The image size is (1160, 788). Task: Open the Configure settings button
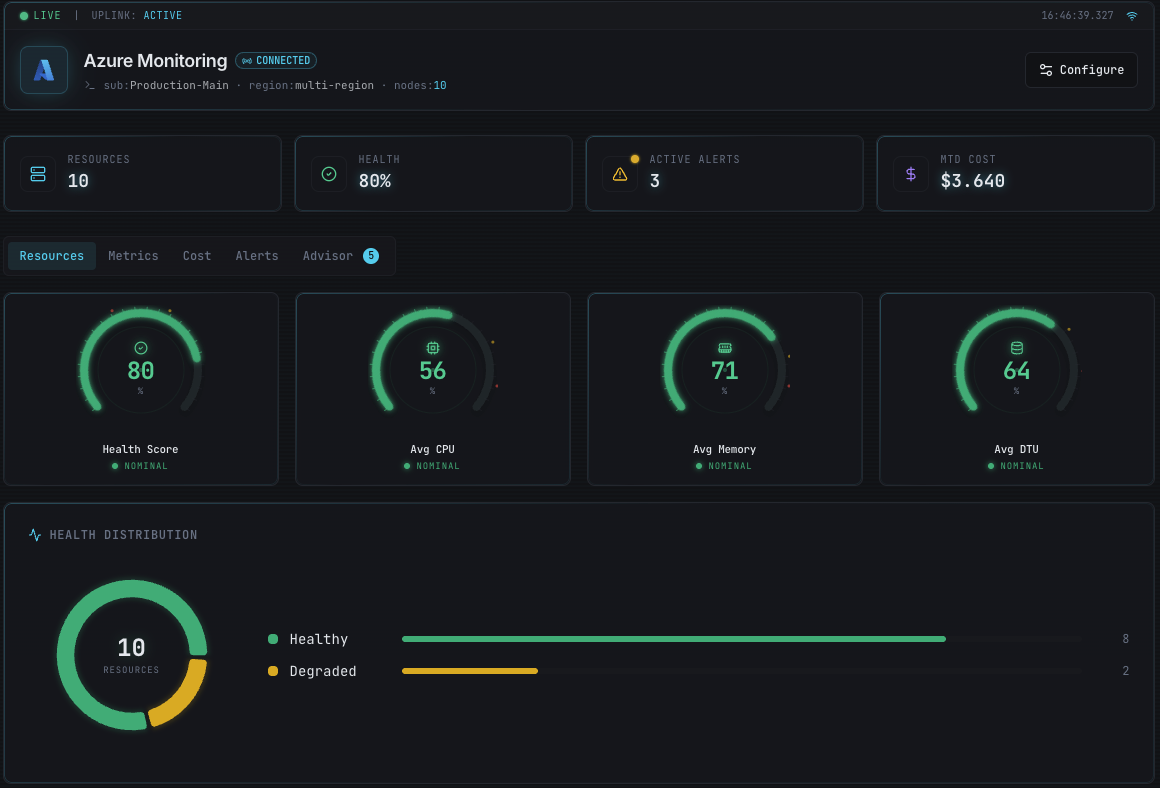click(x=1081, y=70)
